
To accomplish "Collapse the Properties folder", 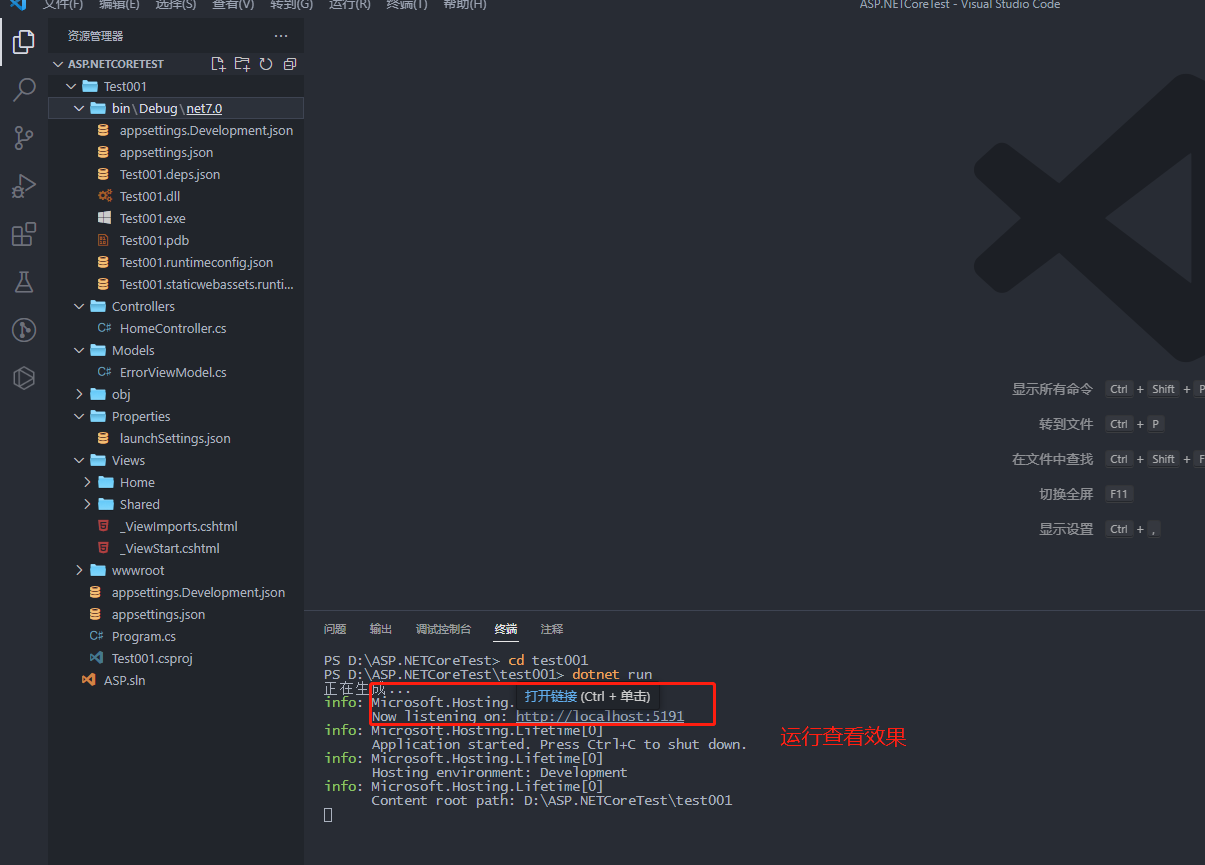I will (79, 416).
